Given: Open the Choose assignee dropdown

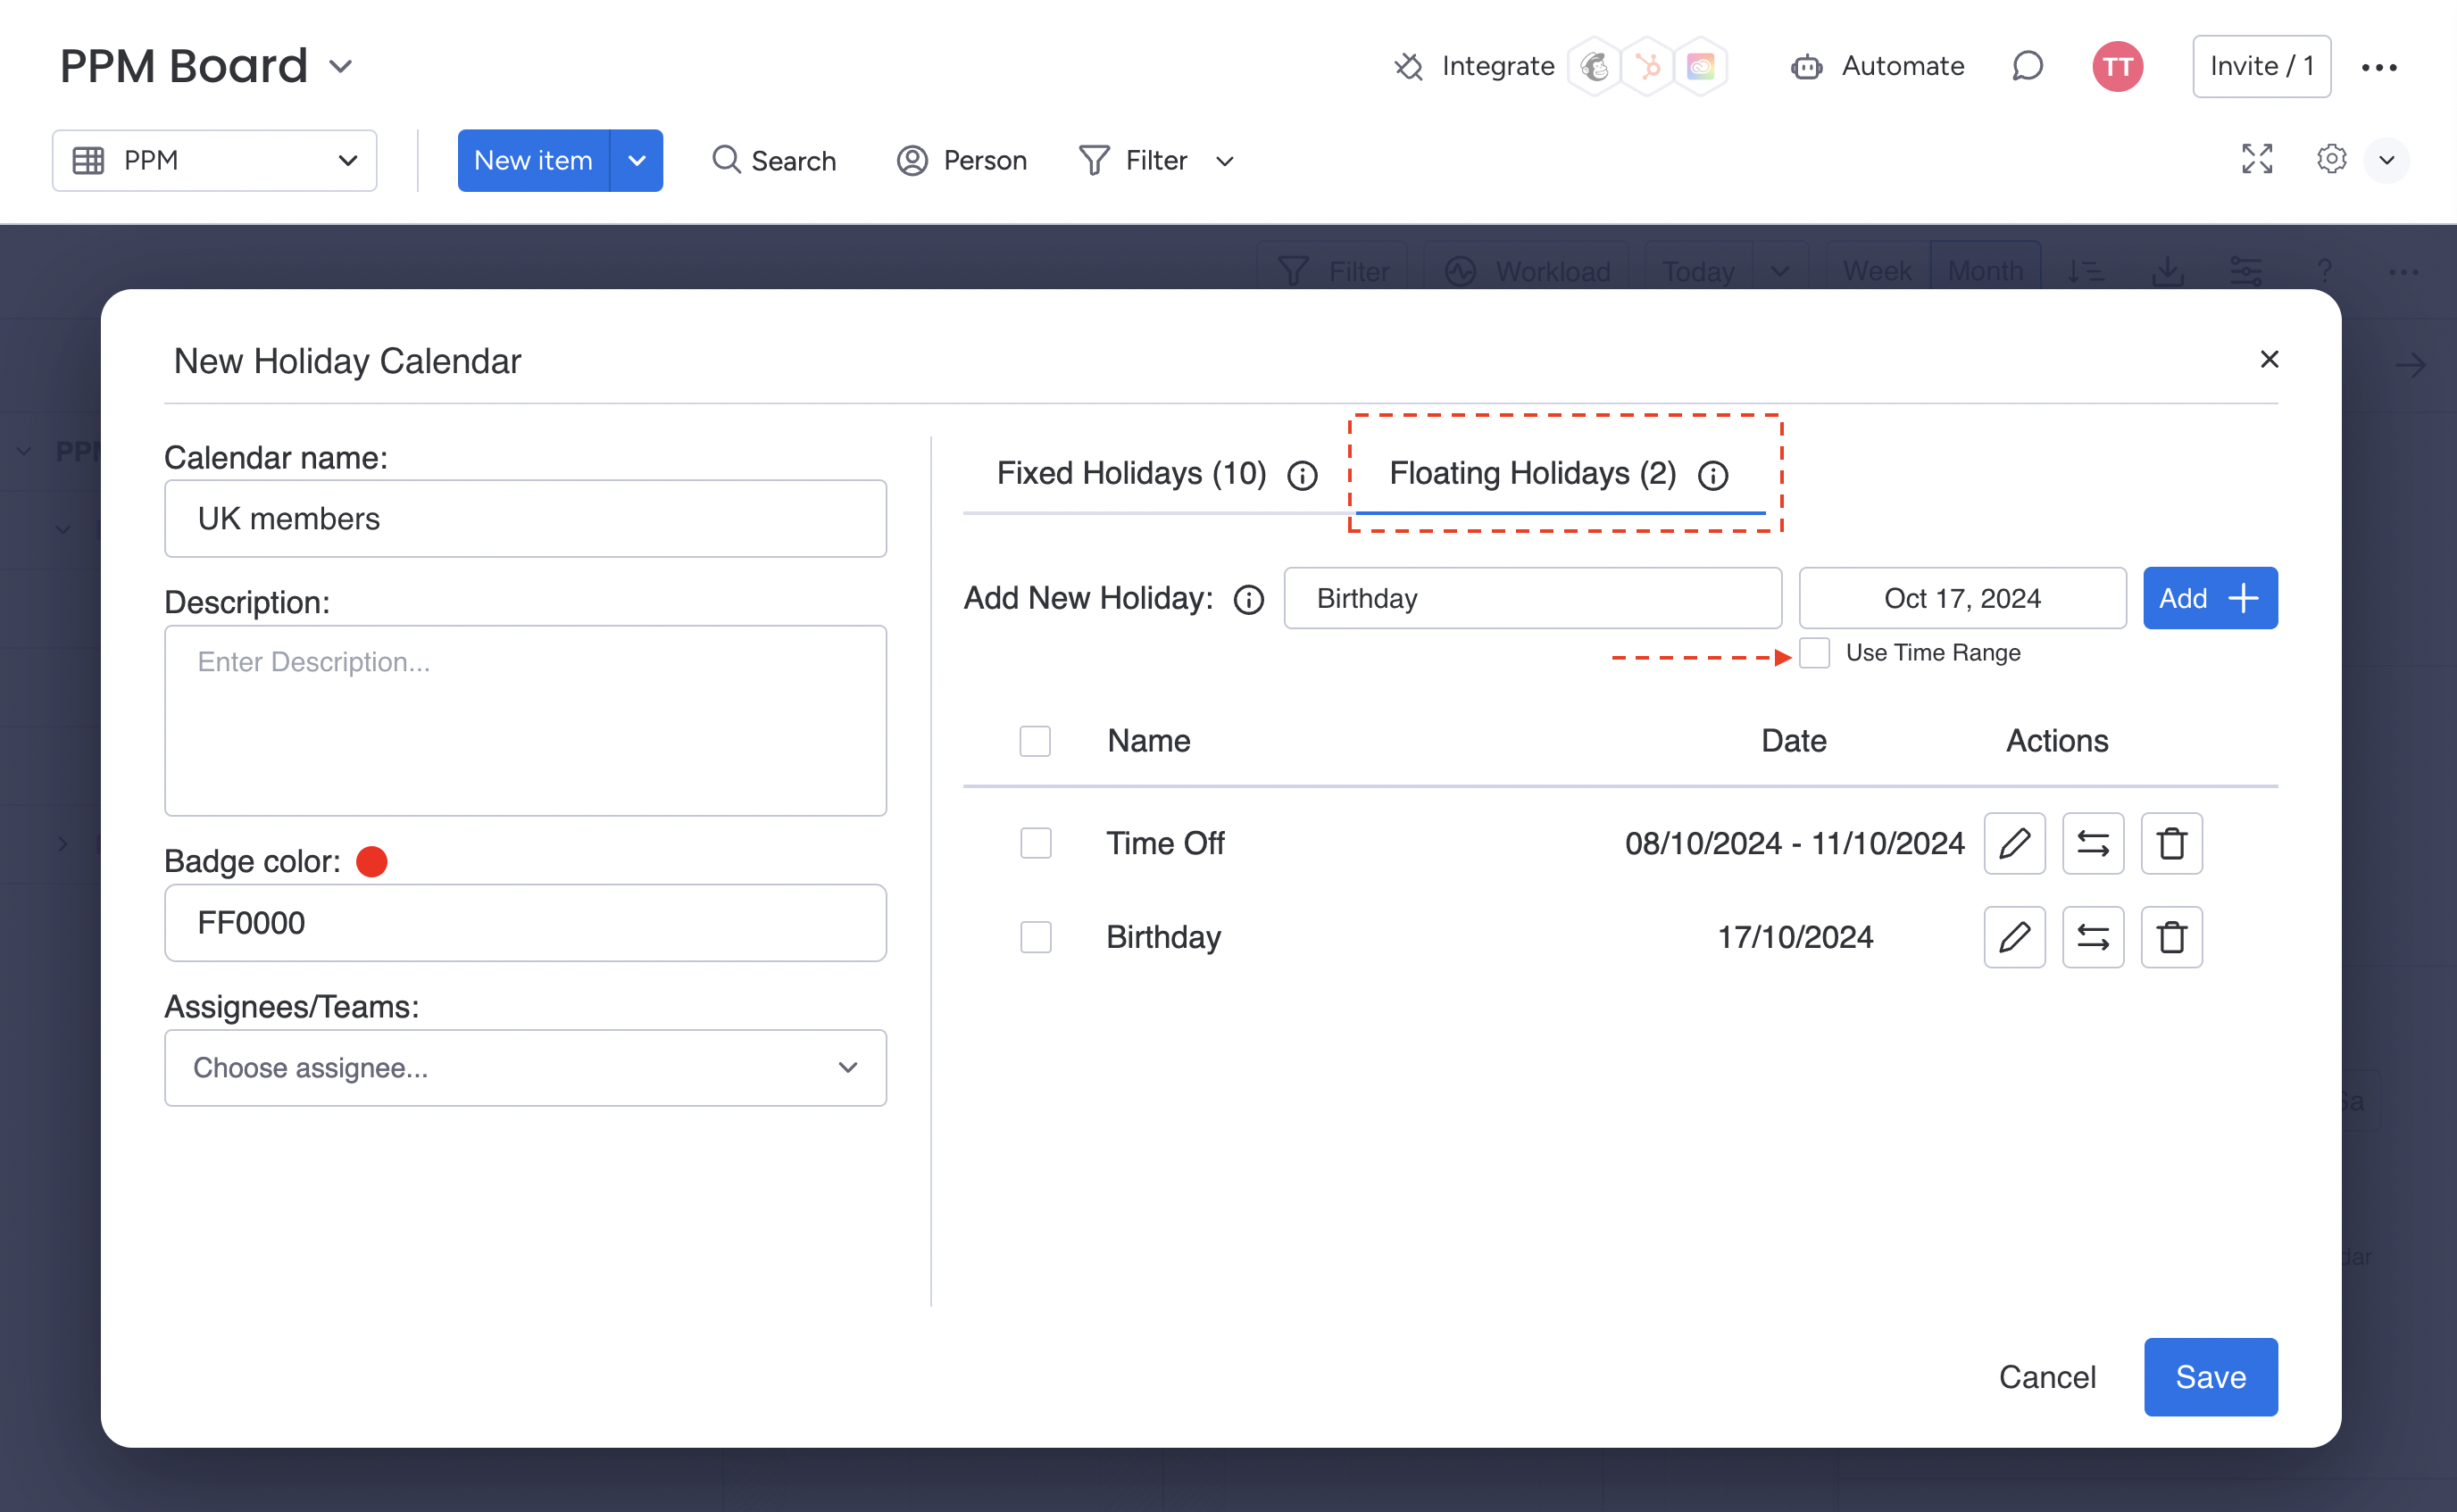Looking at the screenshot, I should coord(525,1068).
